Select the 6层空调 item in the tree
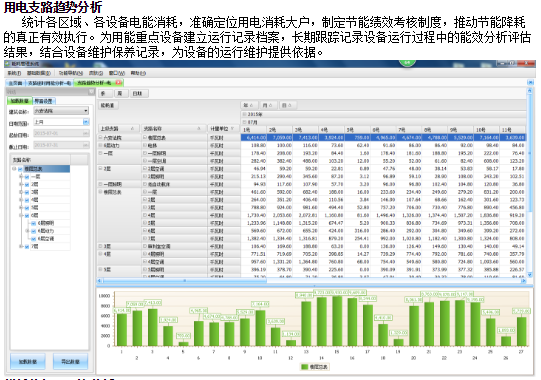 tap(46, 239)
